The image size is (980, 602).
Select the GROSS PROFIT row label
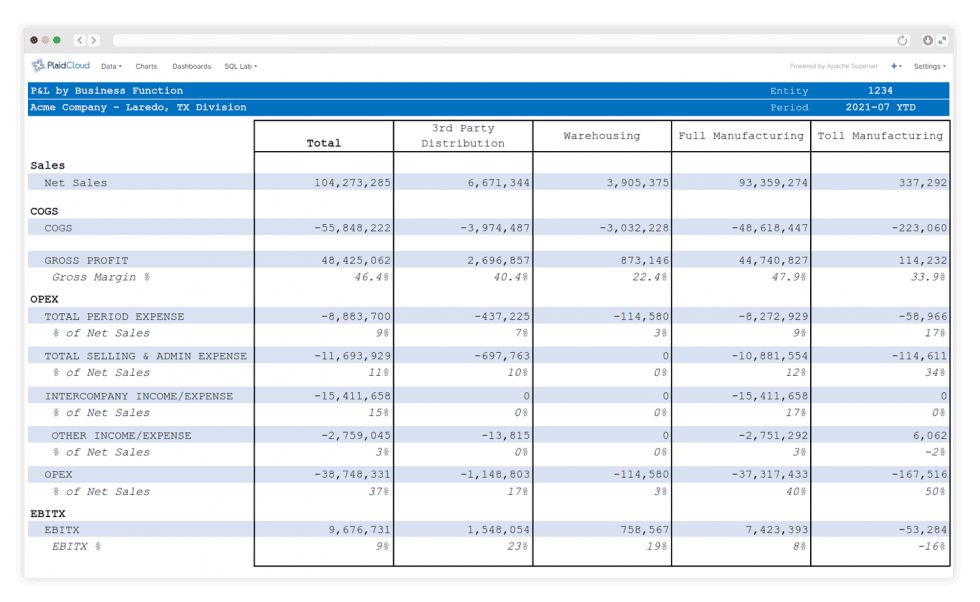click(x=86, y=260)
